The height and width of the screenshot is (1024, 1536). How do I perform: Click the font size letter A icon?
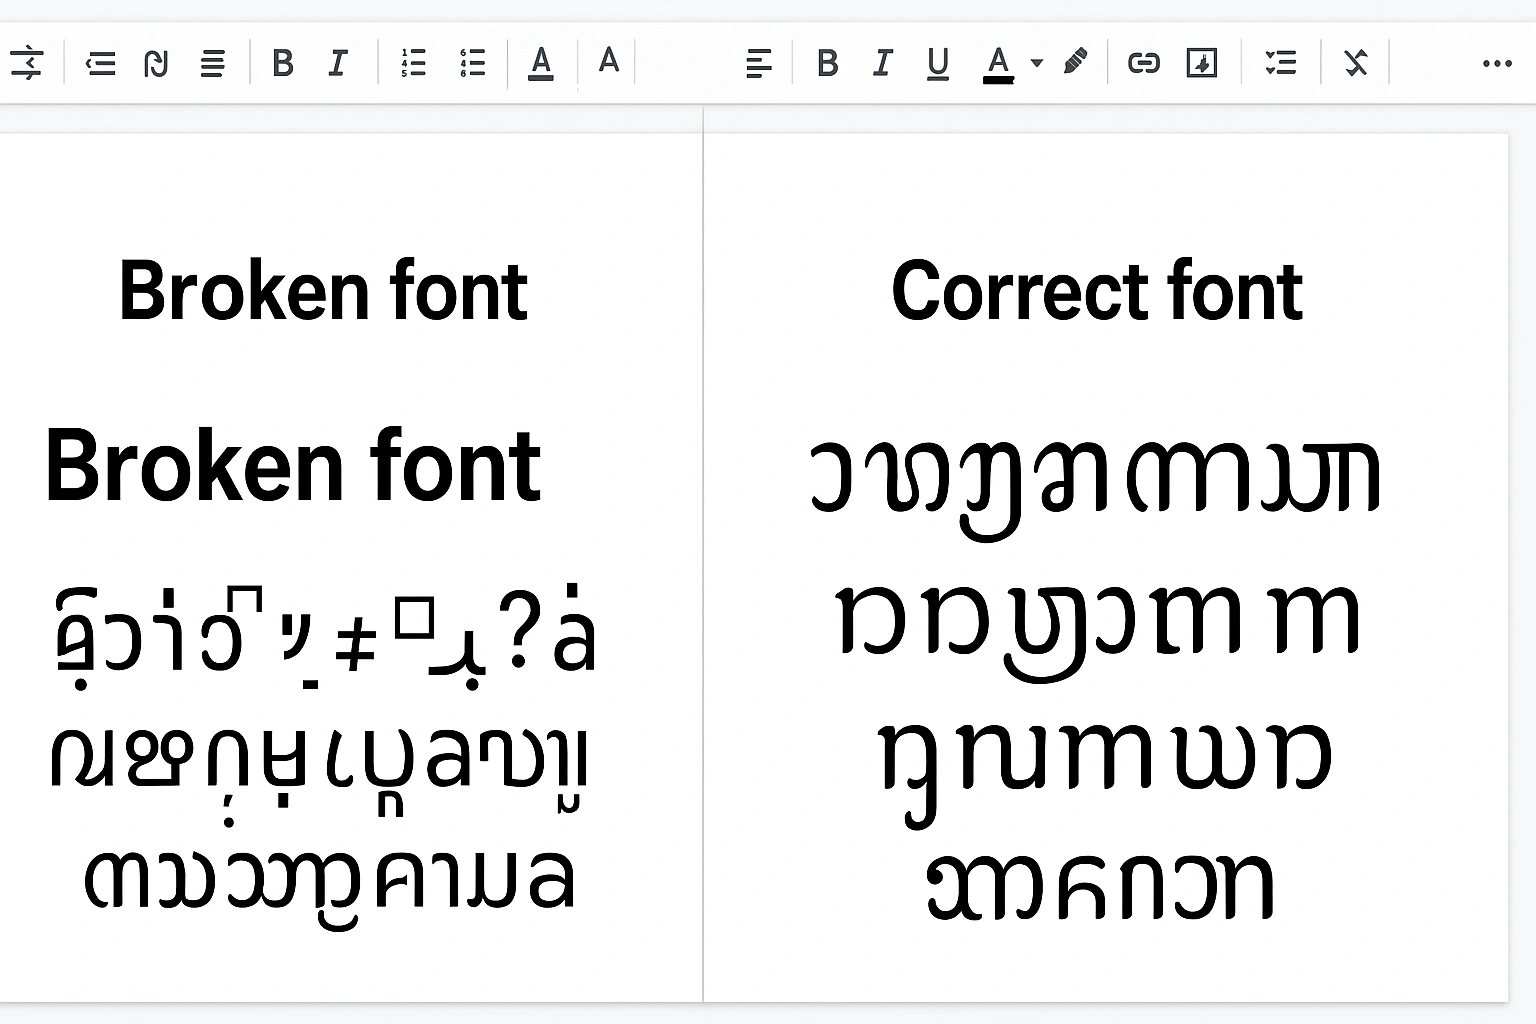(x=607, y=64)
